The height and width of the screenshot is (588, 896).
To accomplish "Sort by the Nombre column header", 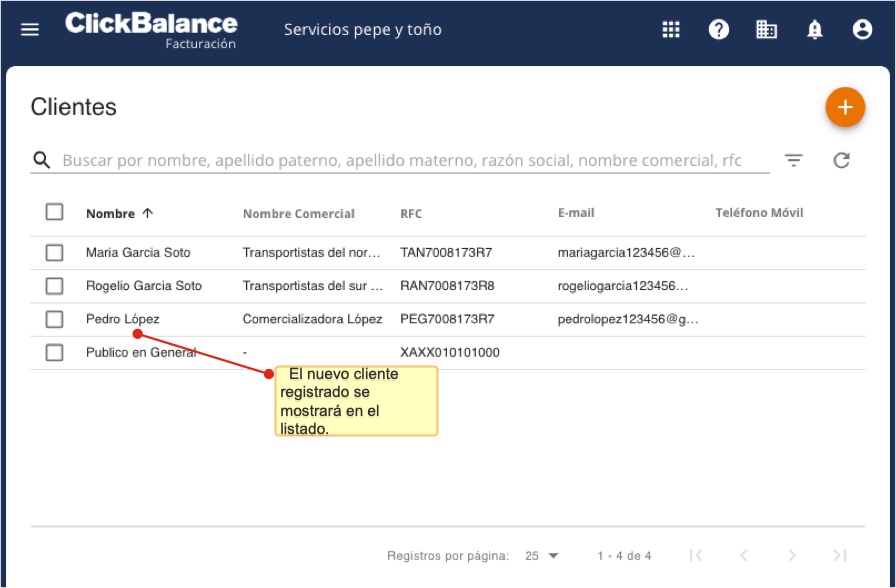I will point(110,213).
